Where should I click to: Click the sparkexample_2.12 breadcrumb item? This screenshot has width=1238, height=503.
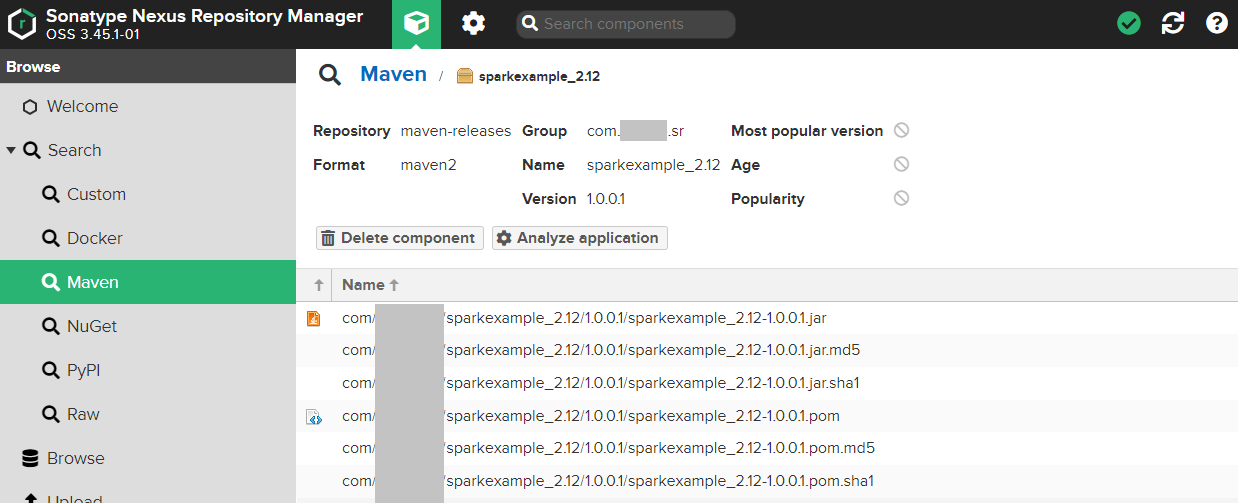[x=539, y=76]
